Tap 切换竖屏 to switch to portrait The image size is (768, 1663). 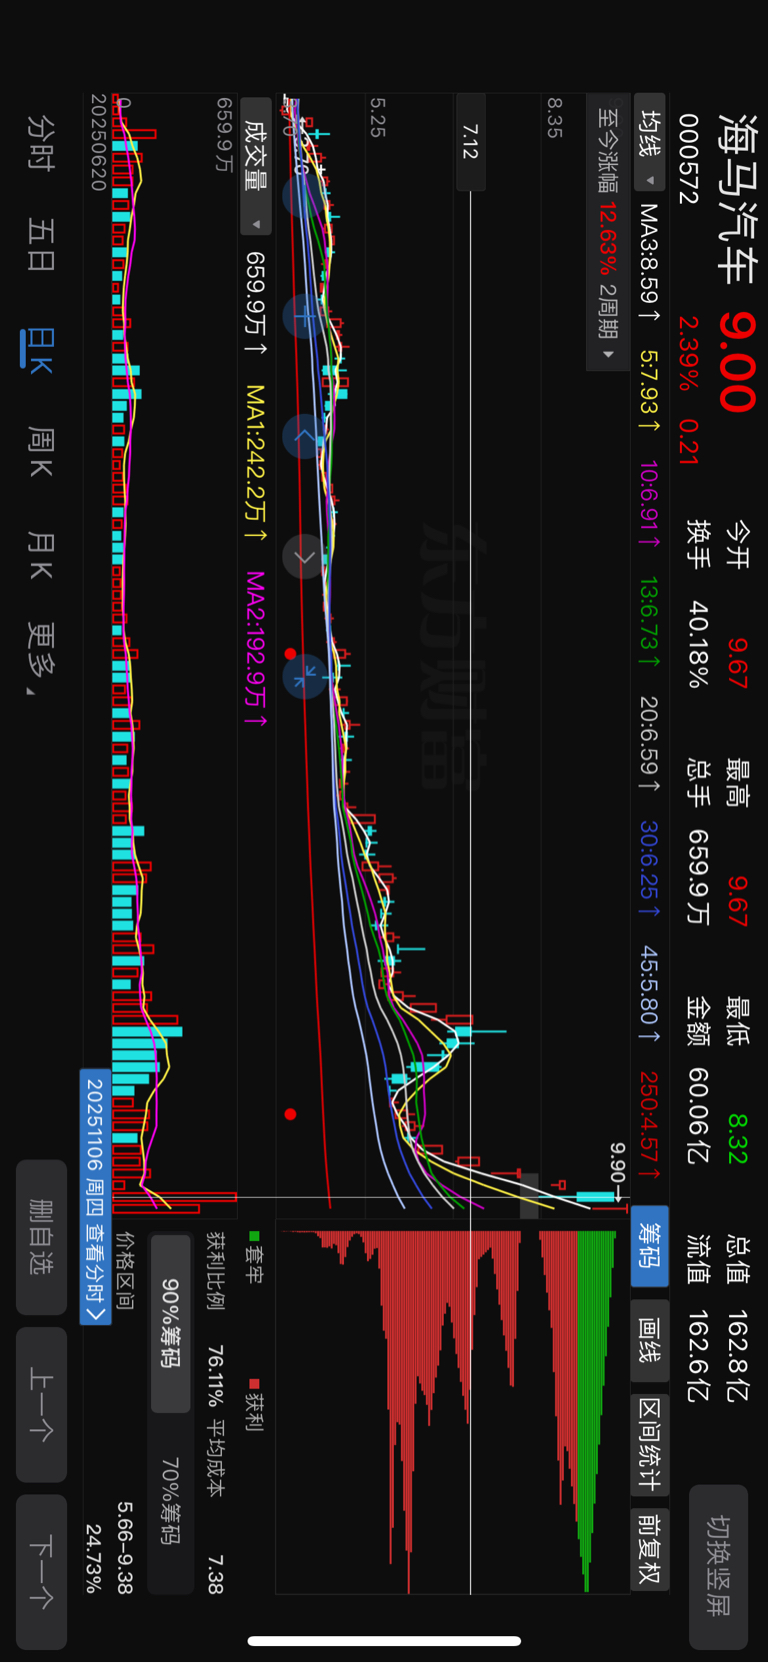[x=718, y=1566]
